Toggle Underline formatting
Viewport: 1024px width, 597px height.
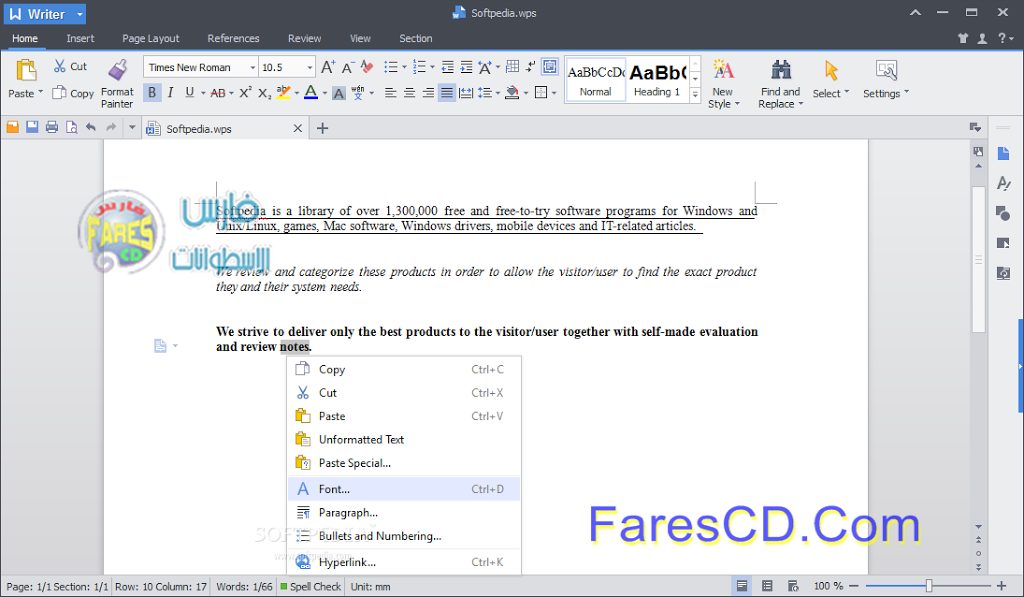(x=189, y=92)
